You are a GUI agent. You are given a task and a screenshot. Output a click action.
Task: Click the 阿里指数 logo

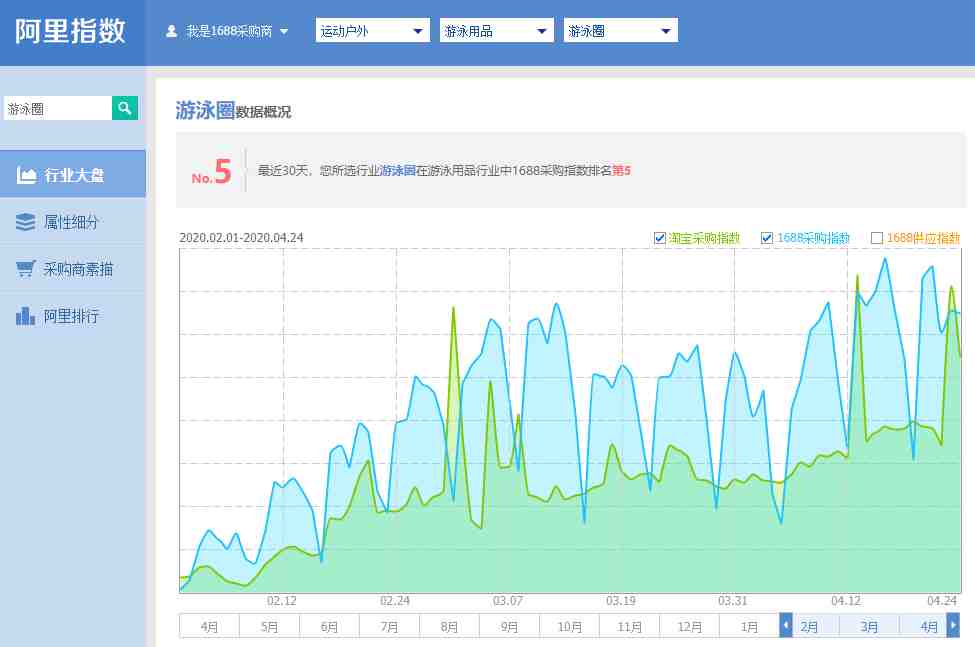70,31
